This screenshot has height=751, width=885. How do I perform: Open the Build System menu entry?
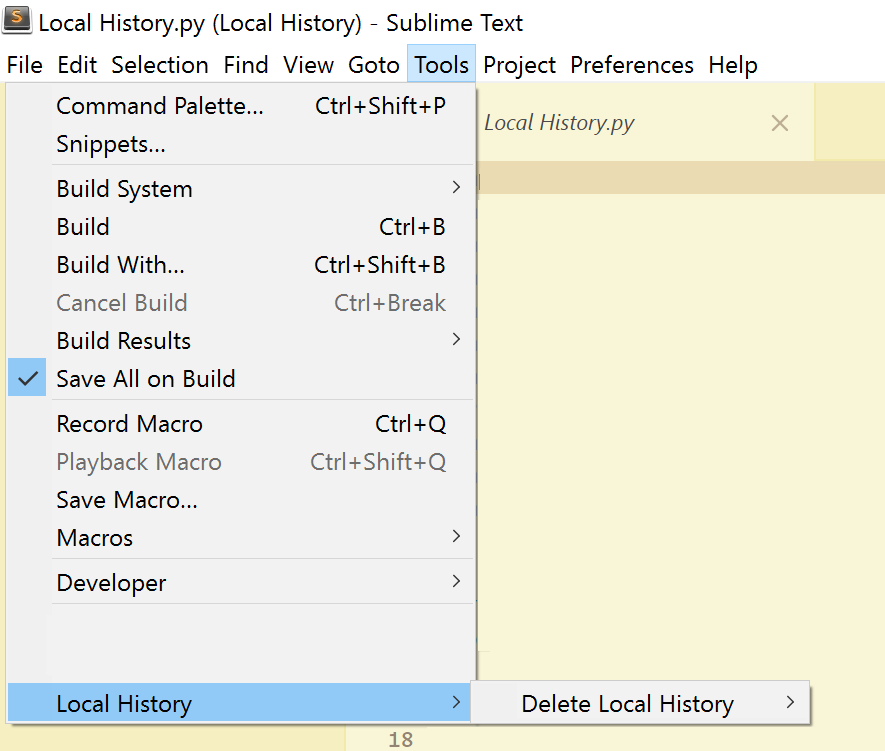click(240, 188)
